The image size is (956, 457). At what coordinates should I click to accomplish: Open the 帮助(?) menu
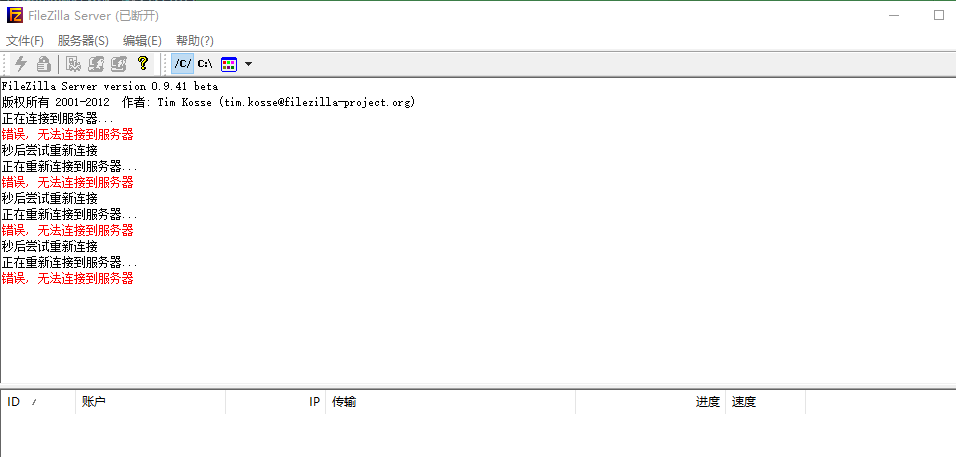tap(194, 41)
